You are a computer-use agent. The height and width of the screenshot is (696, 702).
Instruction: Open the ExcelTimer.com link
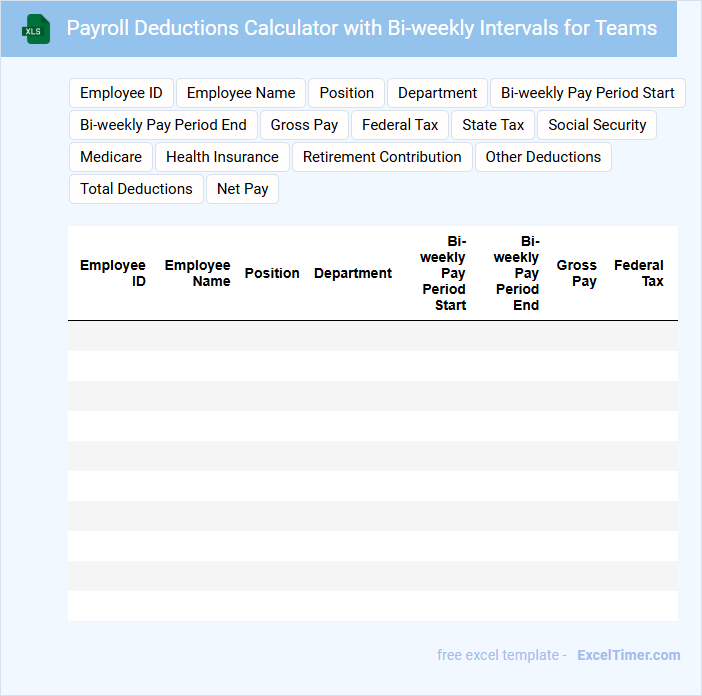pos(628,655)
